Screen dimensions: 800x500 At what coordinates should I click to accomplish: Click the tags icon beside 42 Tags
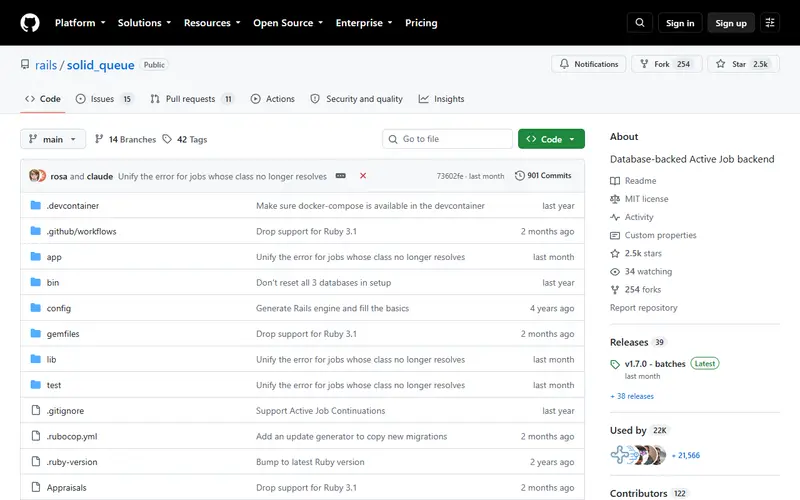click(167, 139)
